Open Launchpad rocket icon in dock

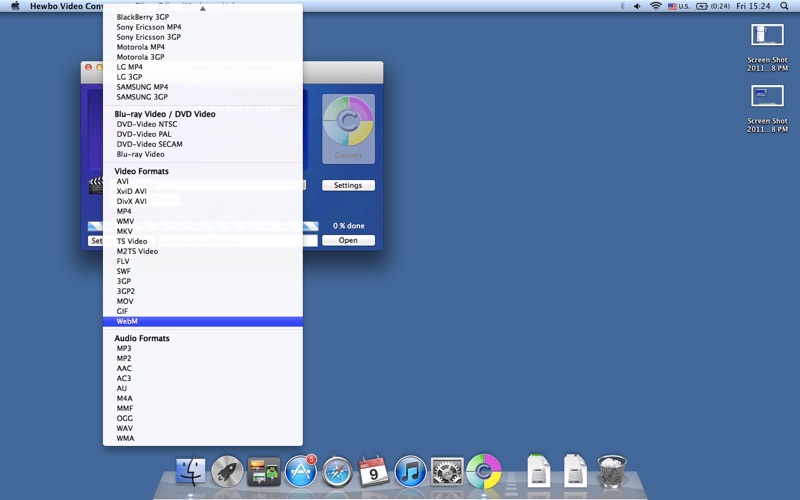pyautogui.click(x=227, y=471)
